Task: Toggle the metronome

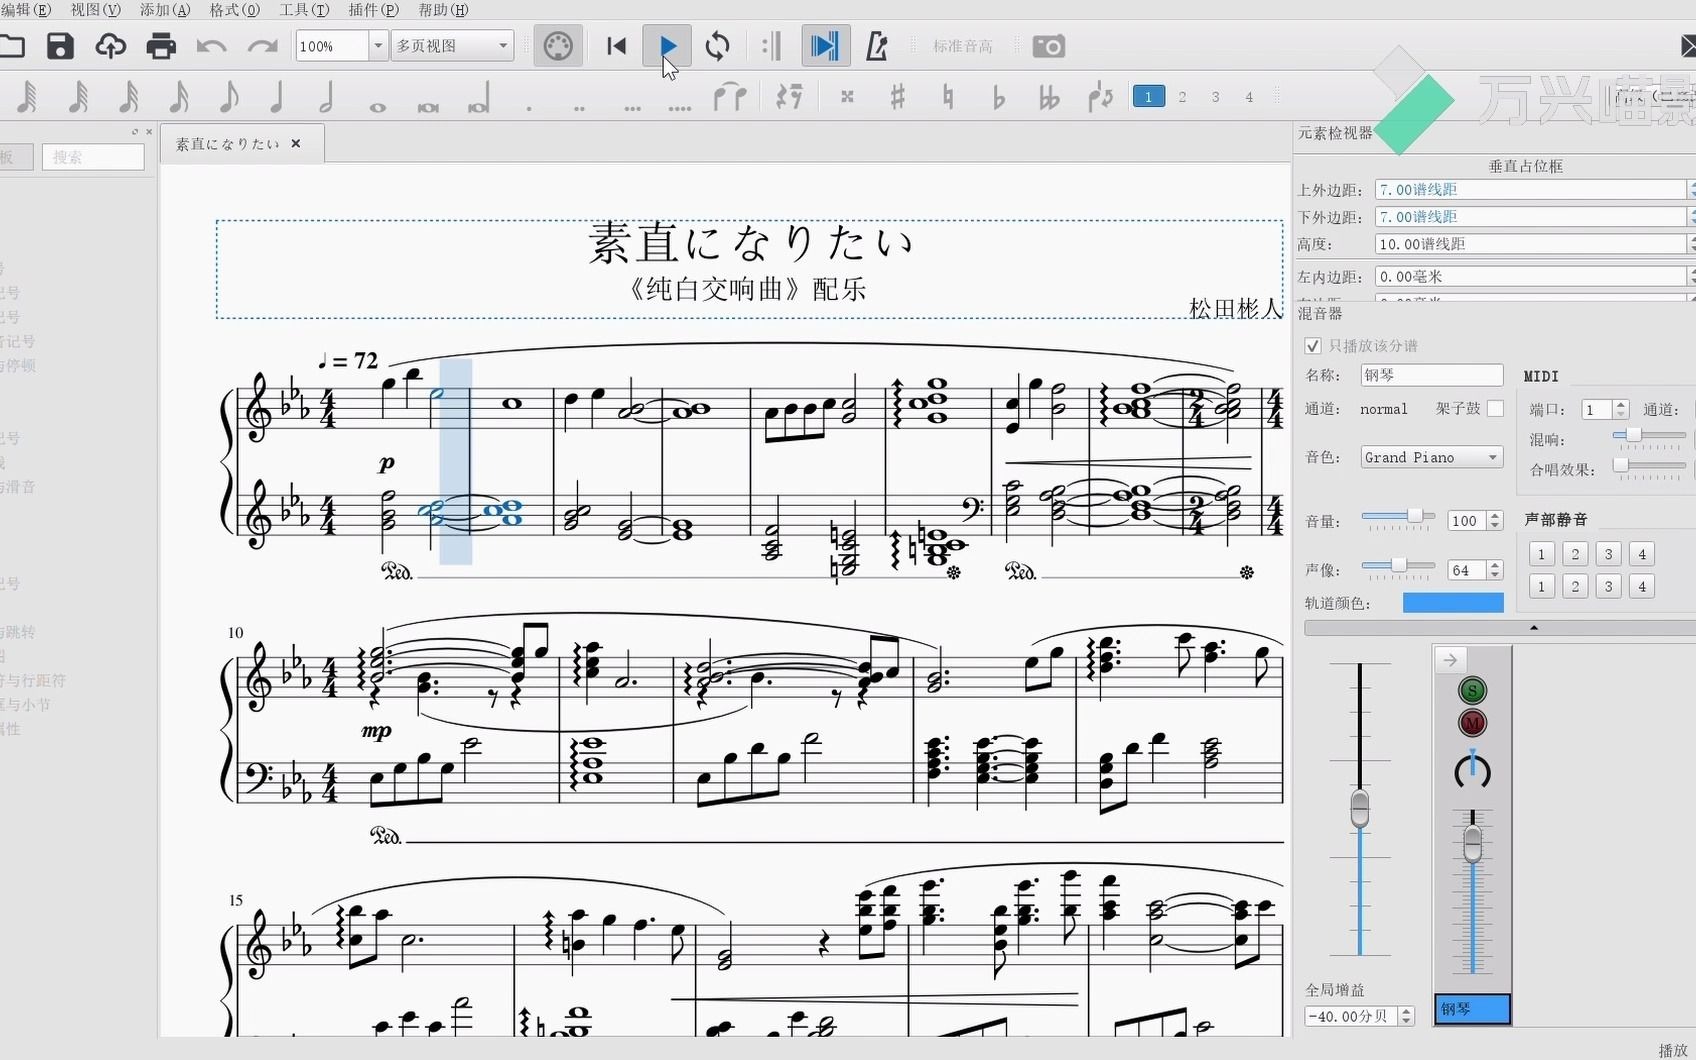Action: coord(877,46)
